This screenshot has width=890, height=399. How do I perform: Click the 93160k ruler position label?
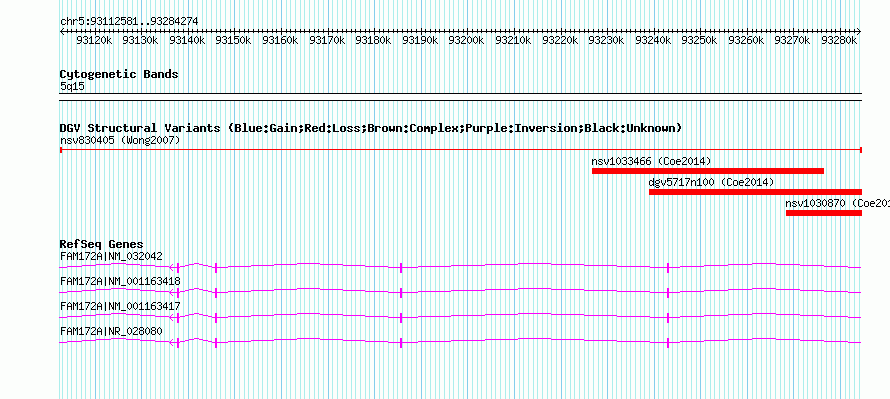point(280,40)
